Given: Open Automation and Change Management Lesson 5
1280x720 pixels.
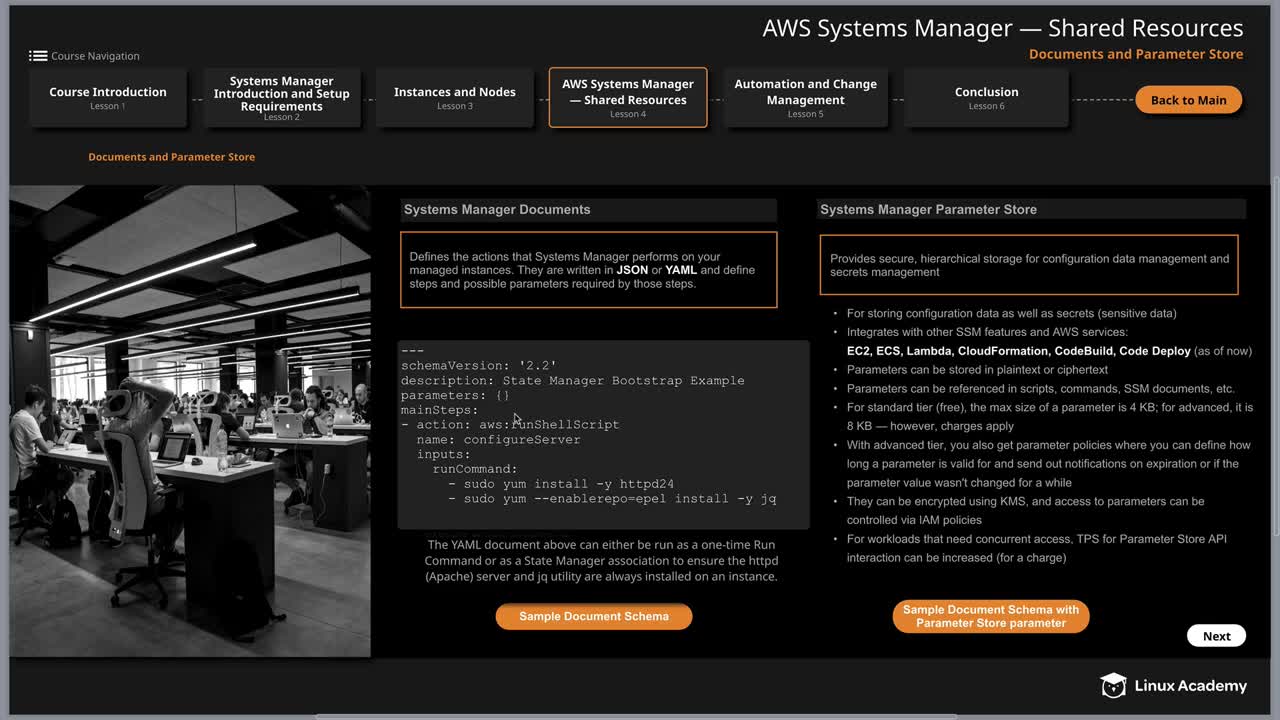Looking at the screenshot, I should coord(806,97).
